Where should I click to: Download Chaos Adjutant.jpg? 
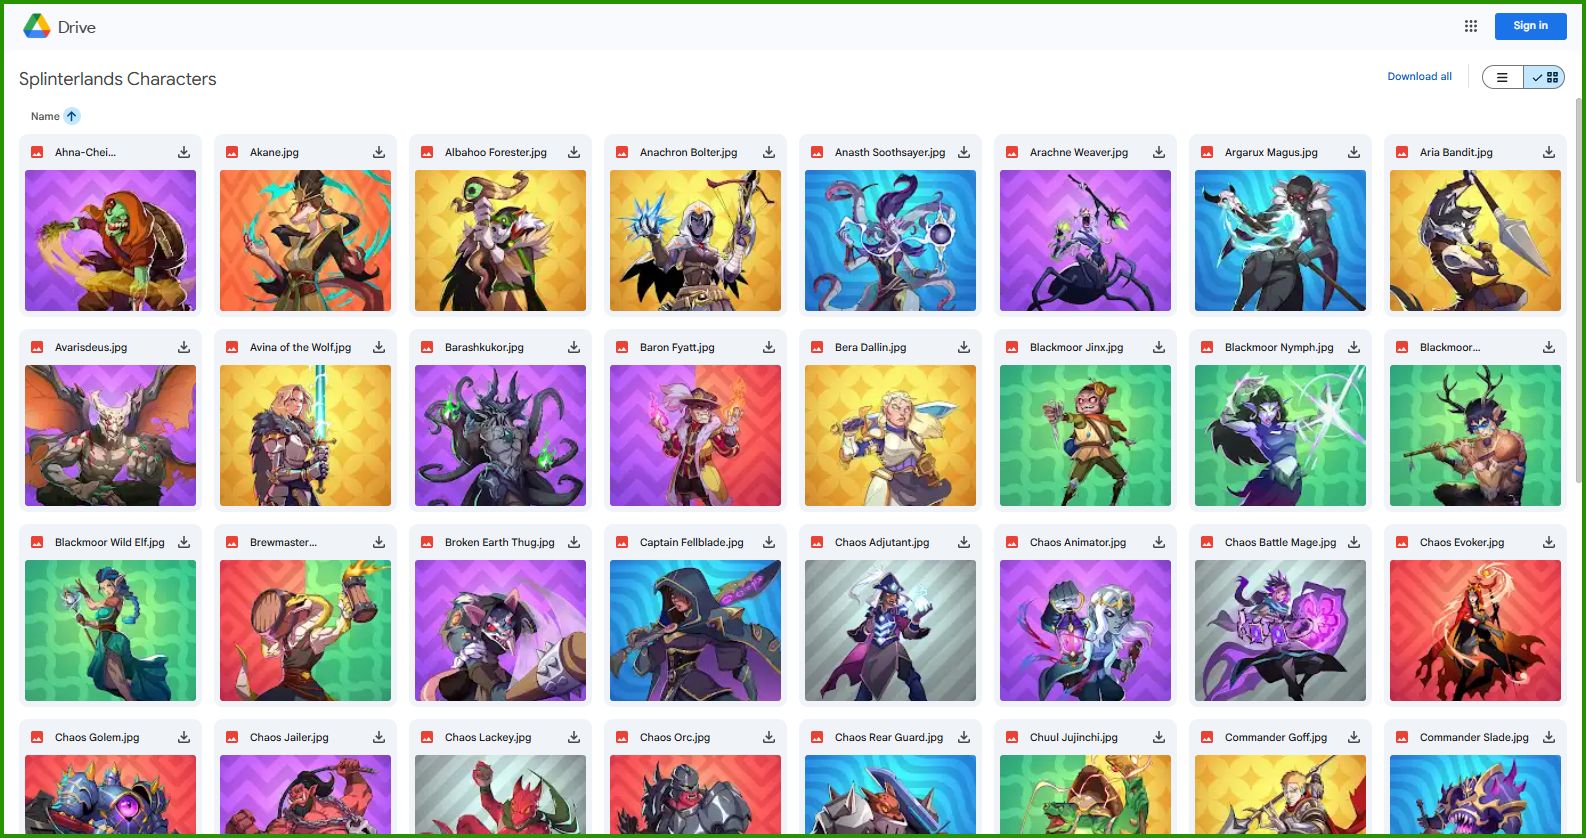[x=964, y=542]
